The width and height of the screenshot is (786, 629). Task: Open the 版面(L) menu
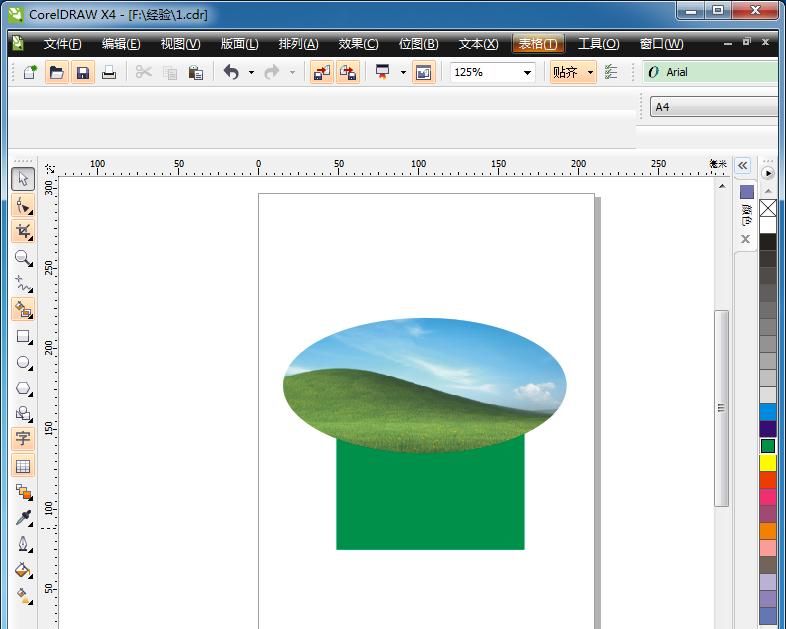[x=240, y=44]
